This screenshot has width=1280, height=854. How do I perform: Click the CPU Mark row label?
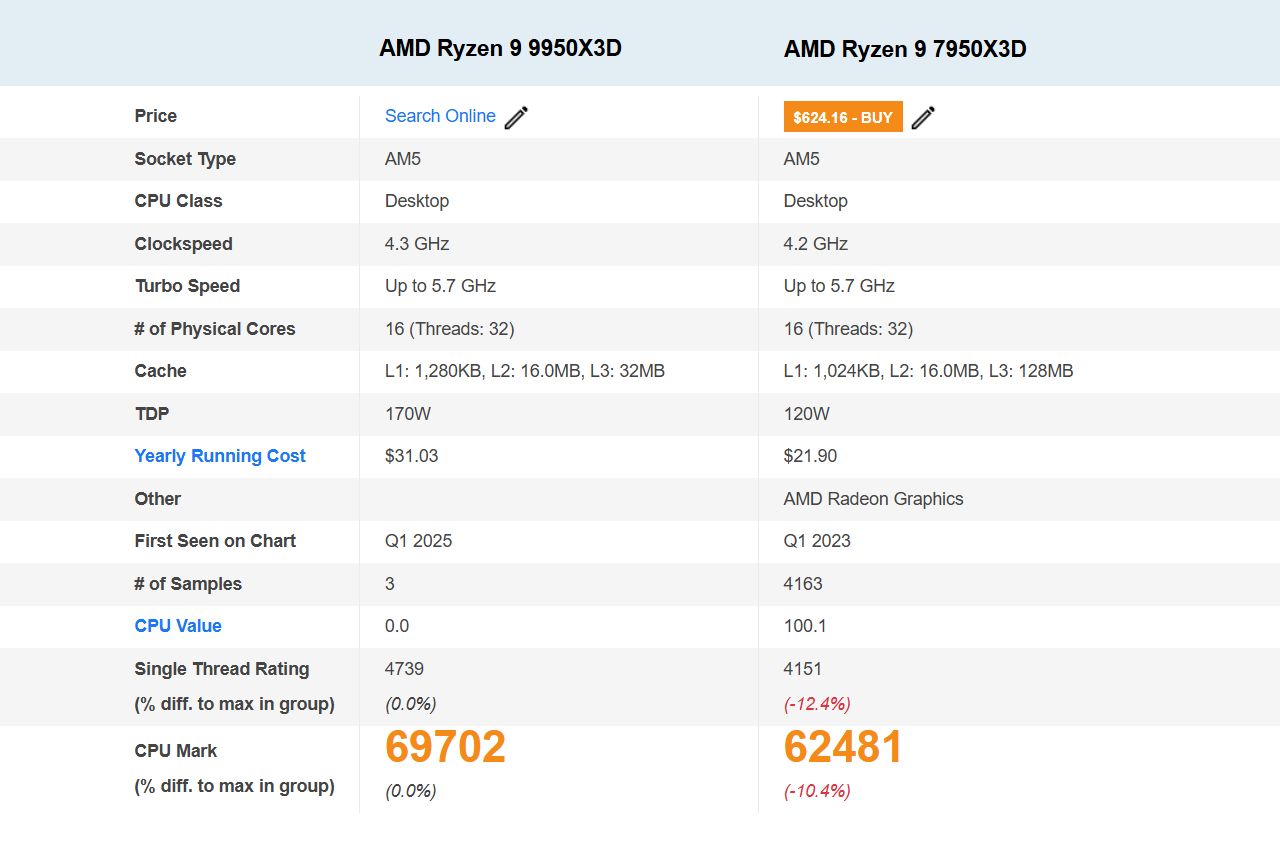[x=176, y=751]
